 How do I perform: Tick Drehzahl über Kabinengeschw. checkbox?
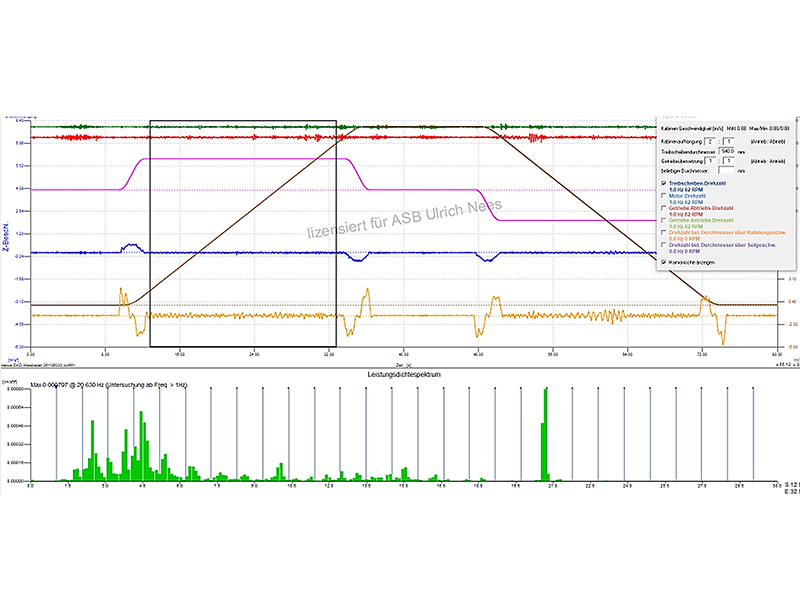661,233
